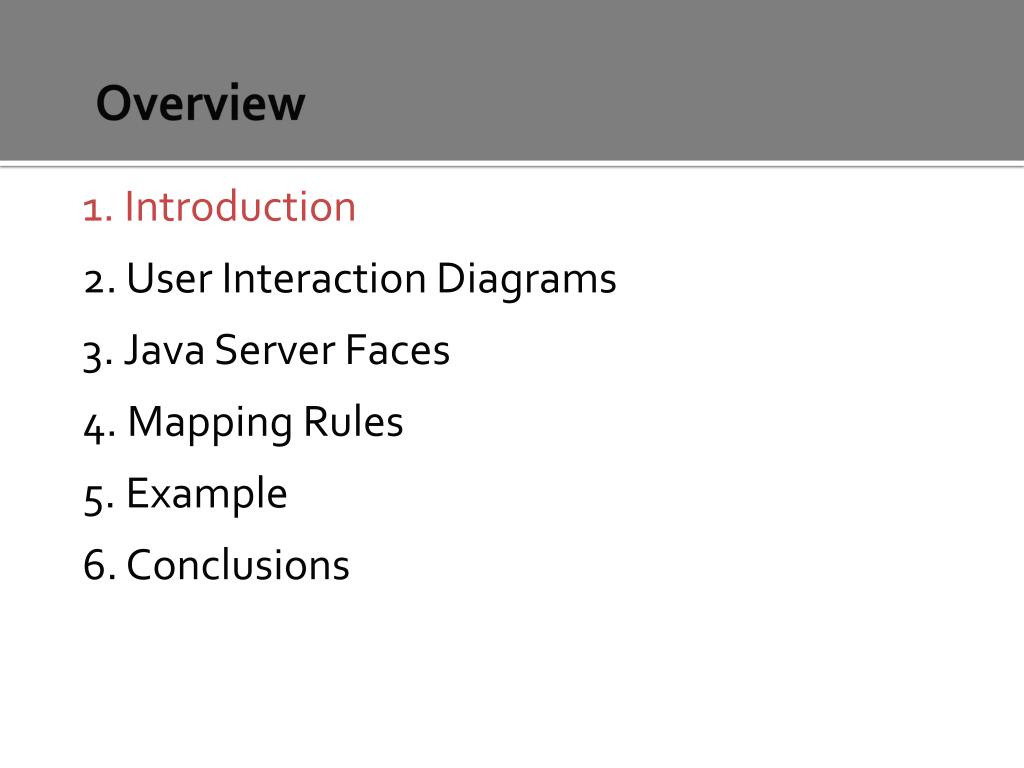
Task: Click the numeral 6 before Conclusions
Action: (x=96, y=566)
